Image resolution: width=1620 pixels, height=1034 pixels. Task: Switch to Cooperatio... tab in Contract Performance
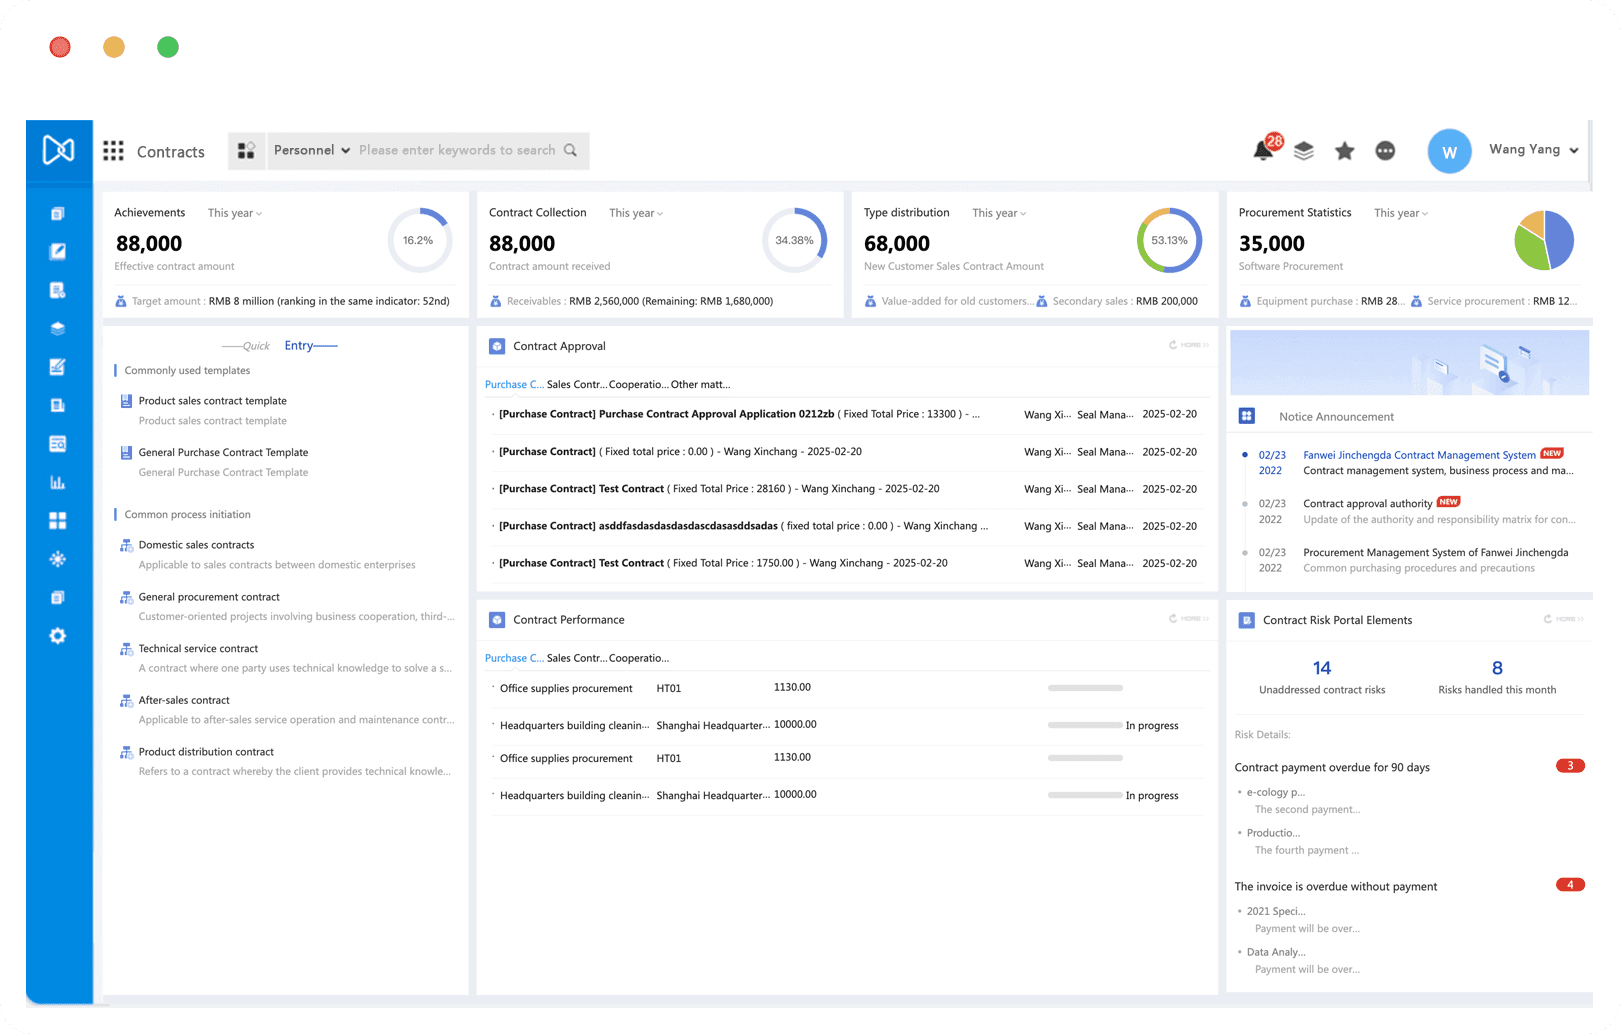point(639,658)
